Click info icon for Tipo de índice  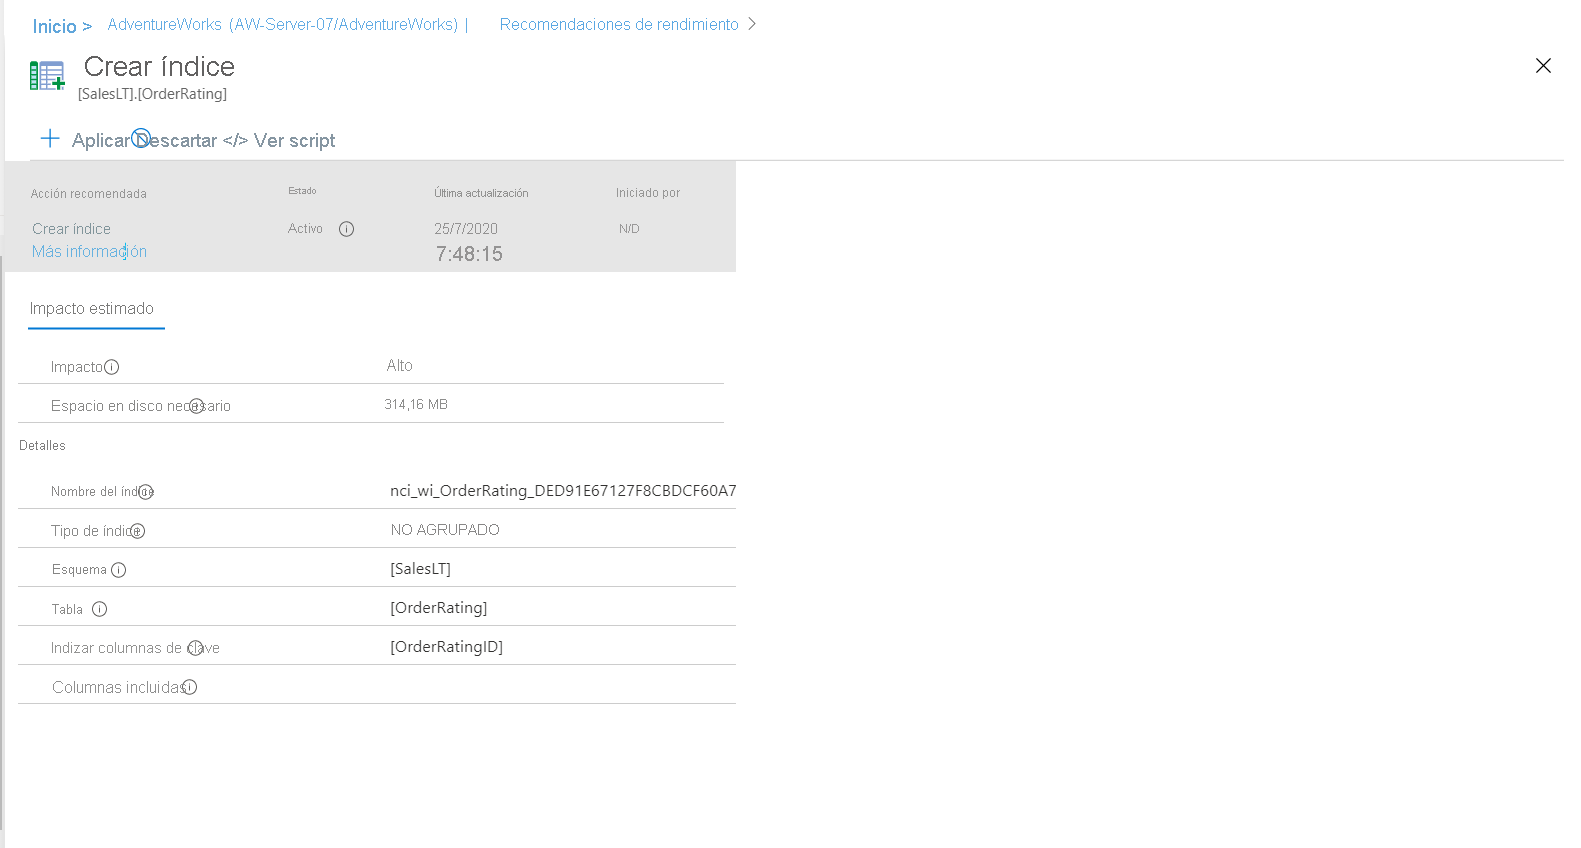click(x=138, y=531)
